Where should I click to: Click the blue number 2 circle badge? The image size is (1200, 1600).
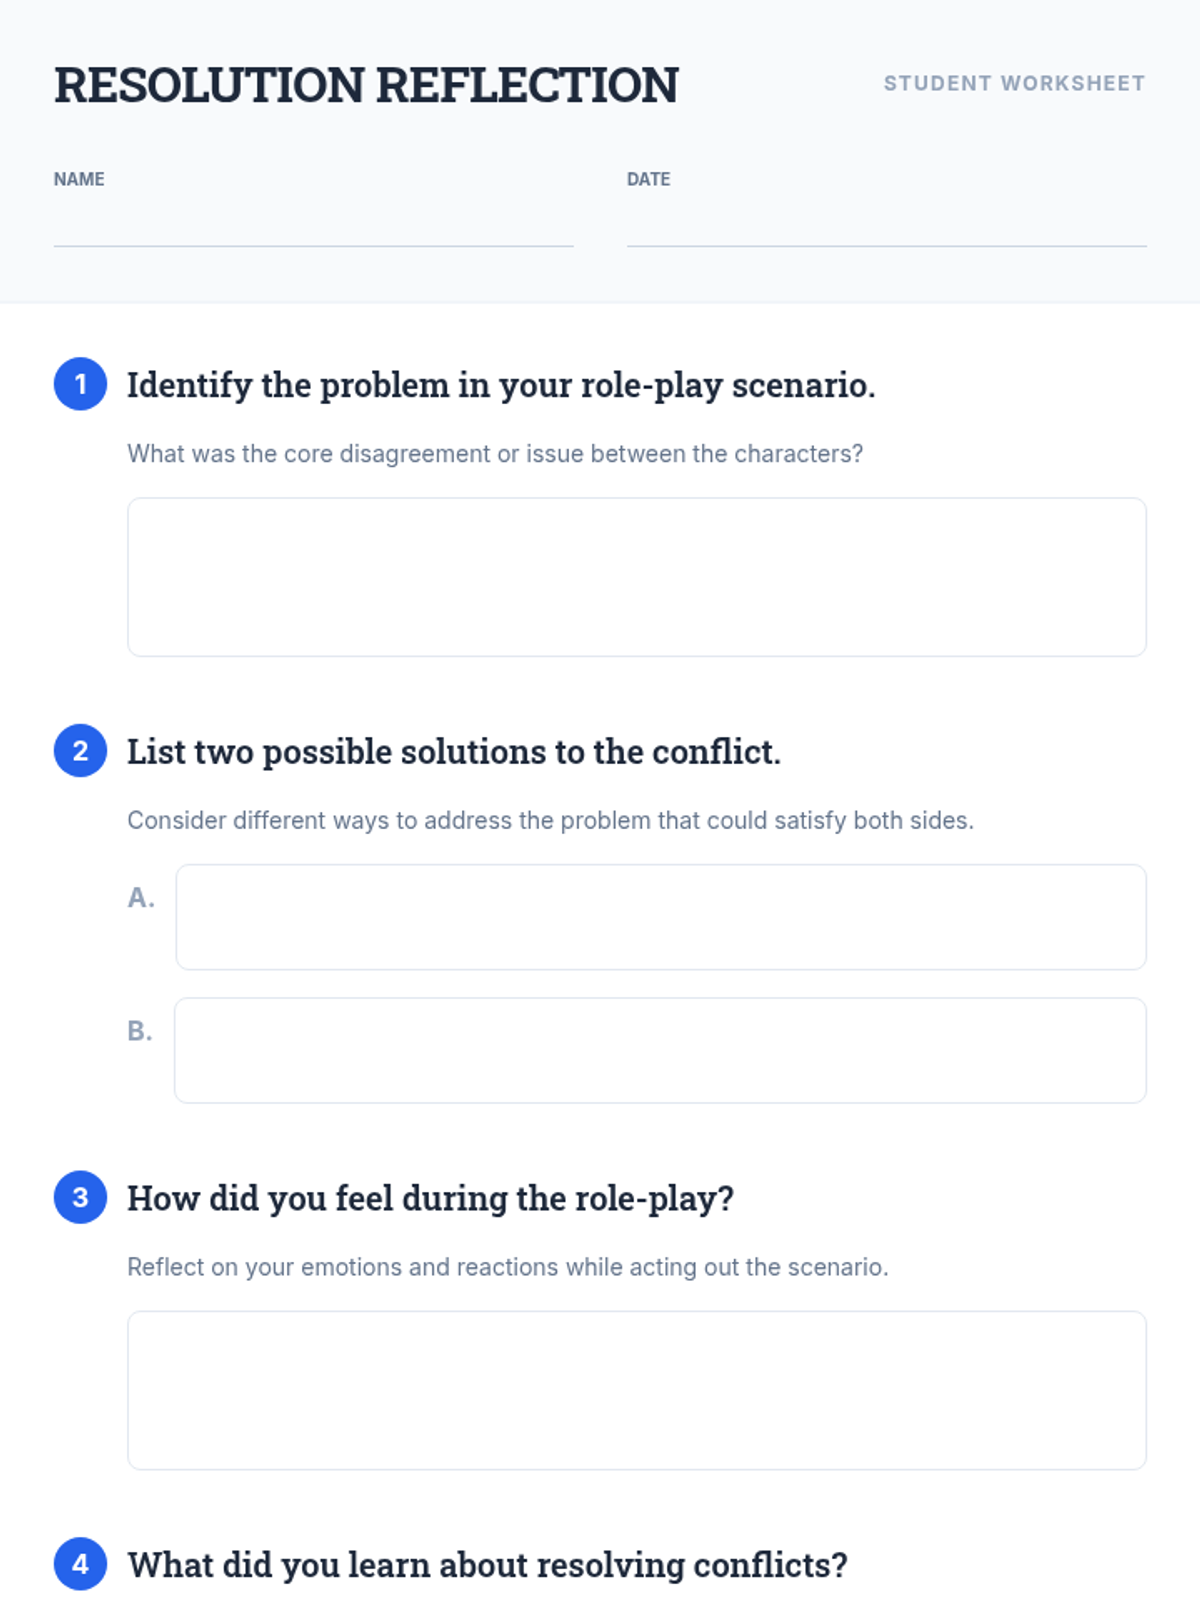pyautogui.click(x=80, y=751)
